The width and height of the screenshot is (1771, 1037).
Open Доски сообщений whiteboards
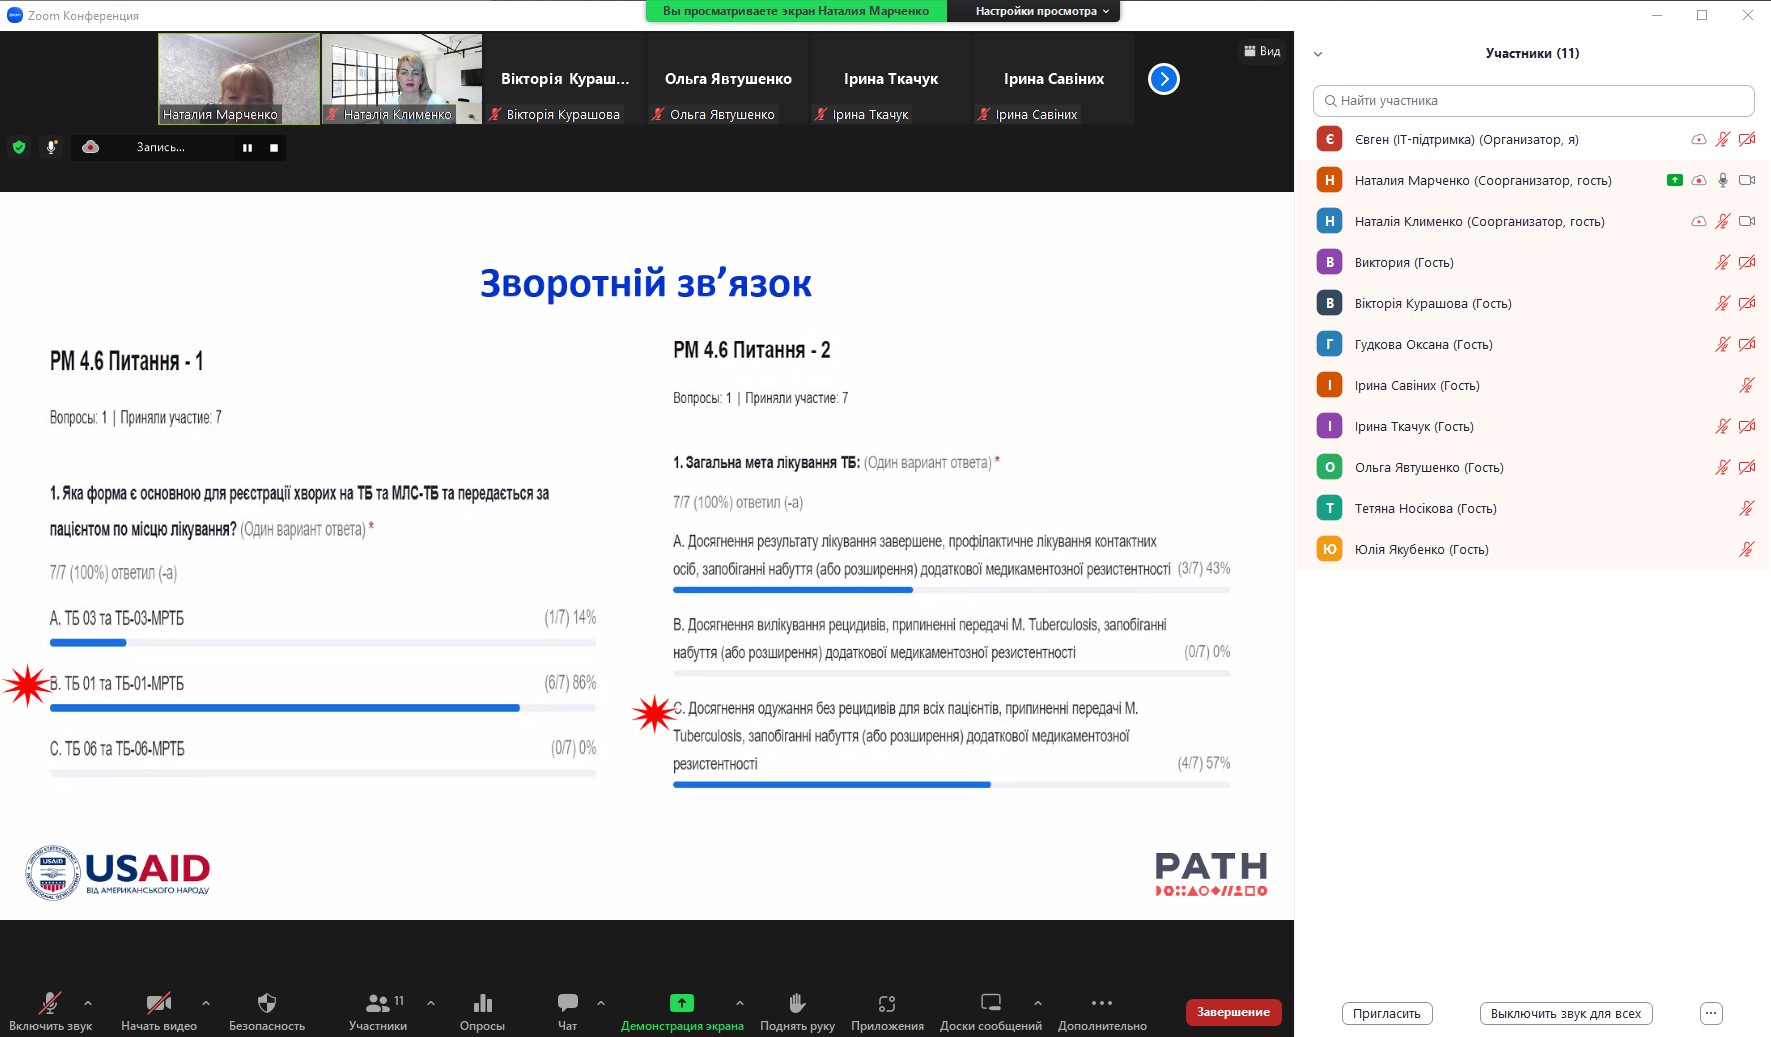coord(990,1003)
